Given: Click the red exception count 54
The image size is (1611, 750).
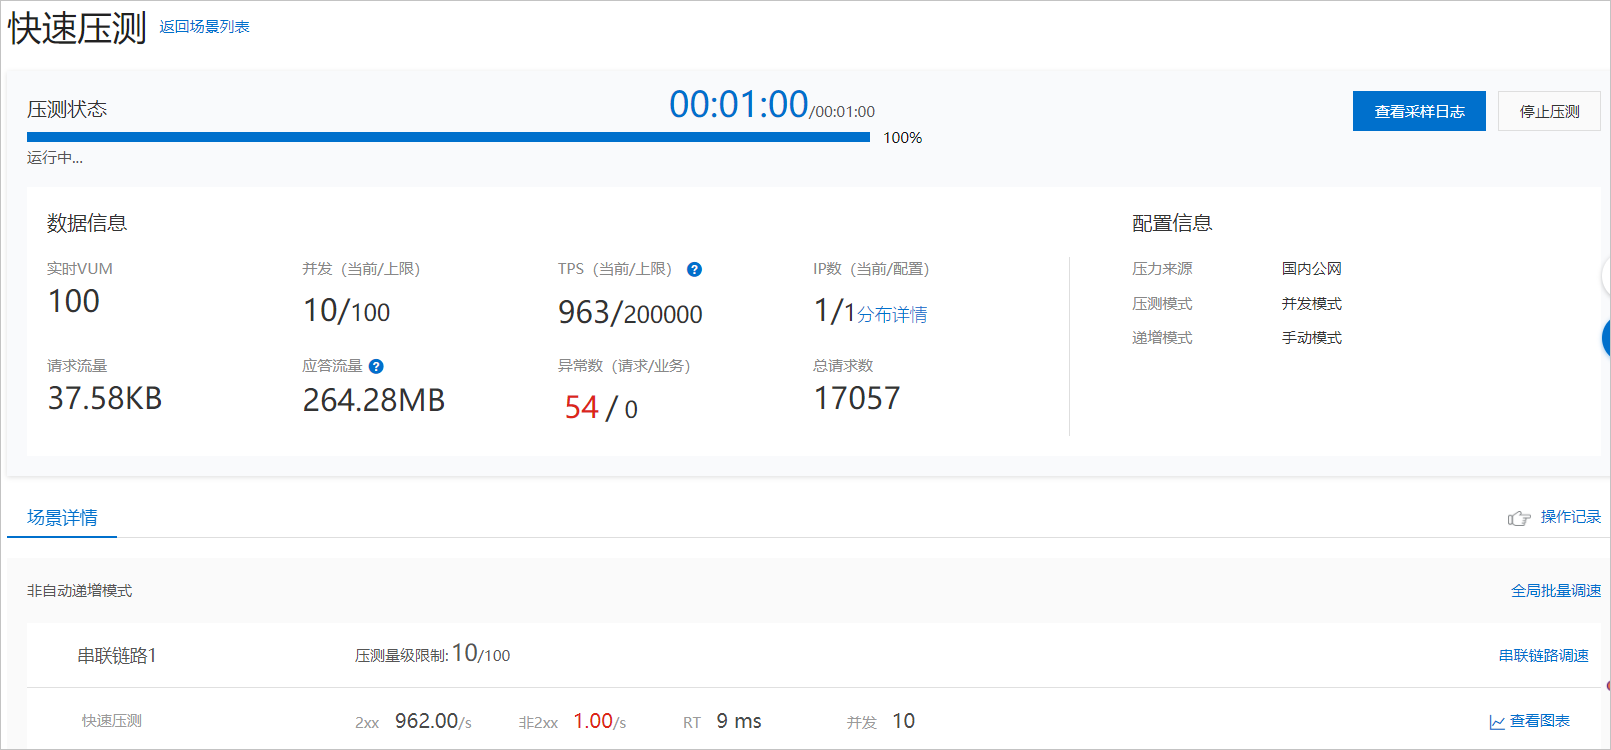Looking at the screenshot, I should pyautogui.click(x=582, y=408).
